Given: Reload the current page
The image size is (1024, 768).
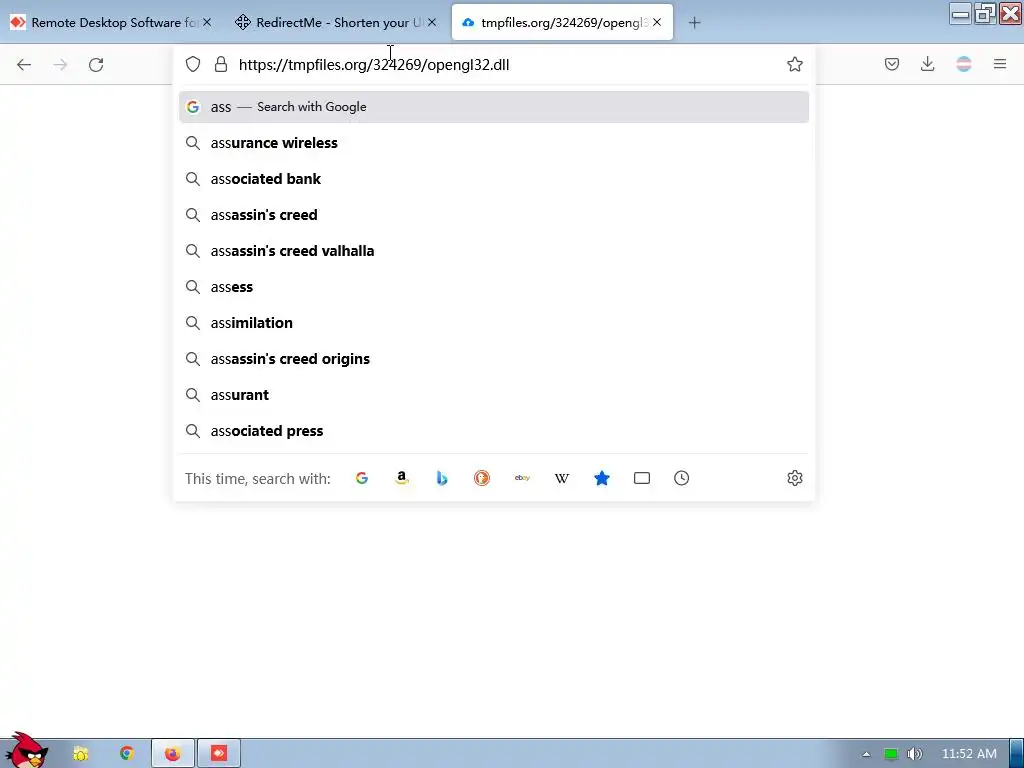Looking at the screenshot, I should [96, 64].
